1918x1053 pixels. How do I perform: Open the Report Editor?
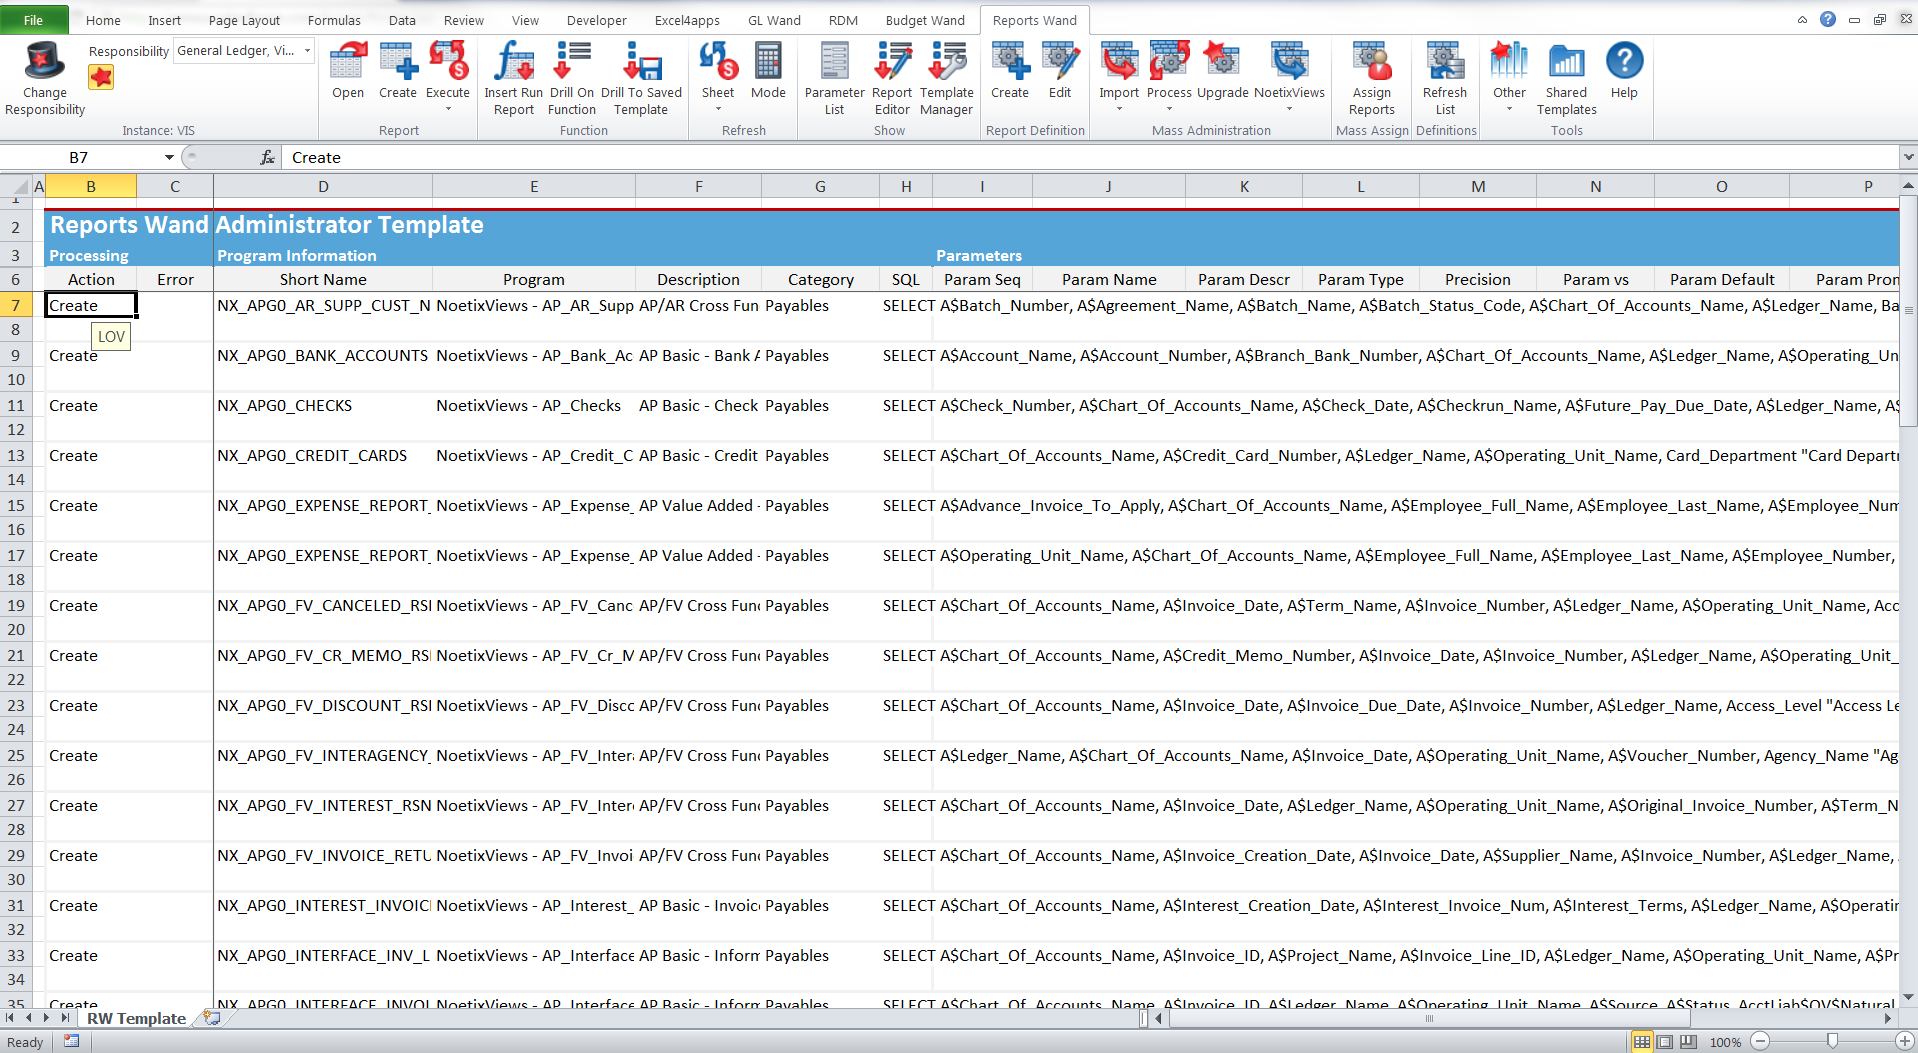(x=892, y=78)
